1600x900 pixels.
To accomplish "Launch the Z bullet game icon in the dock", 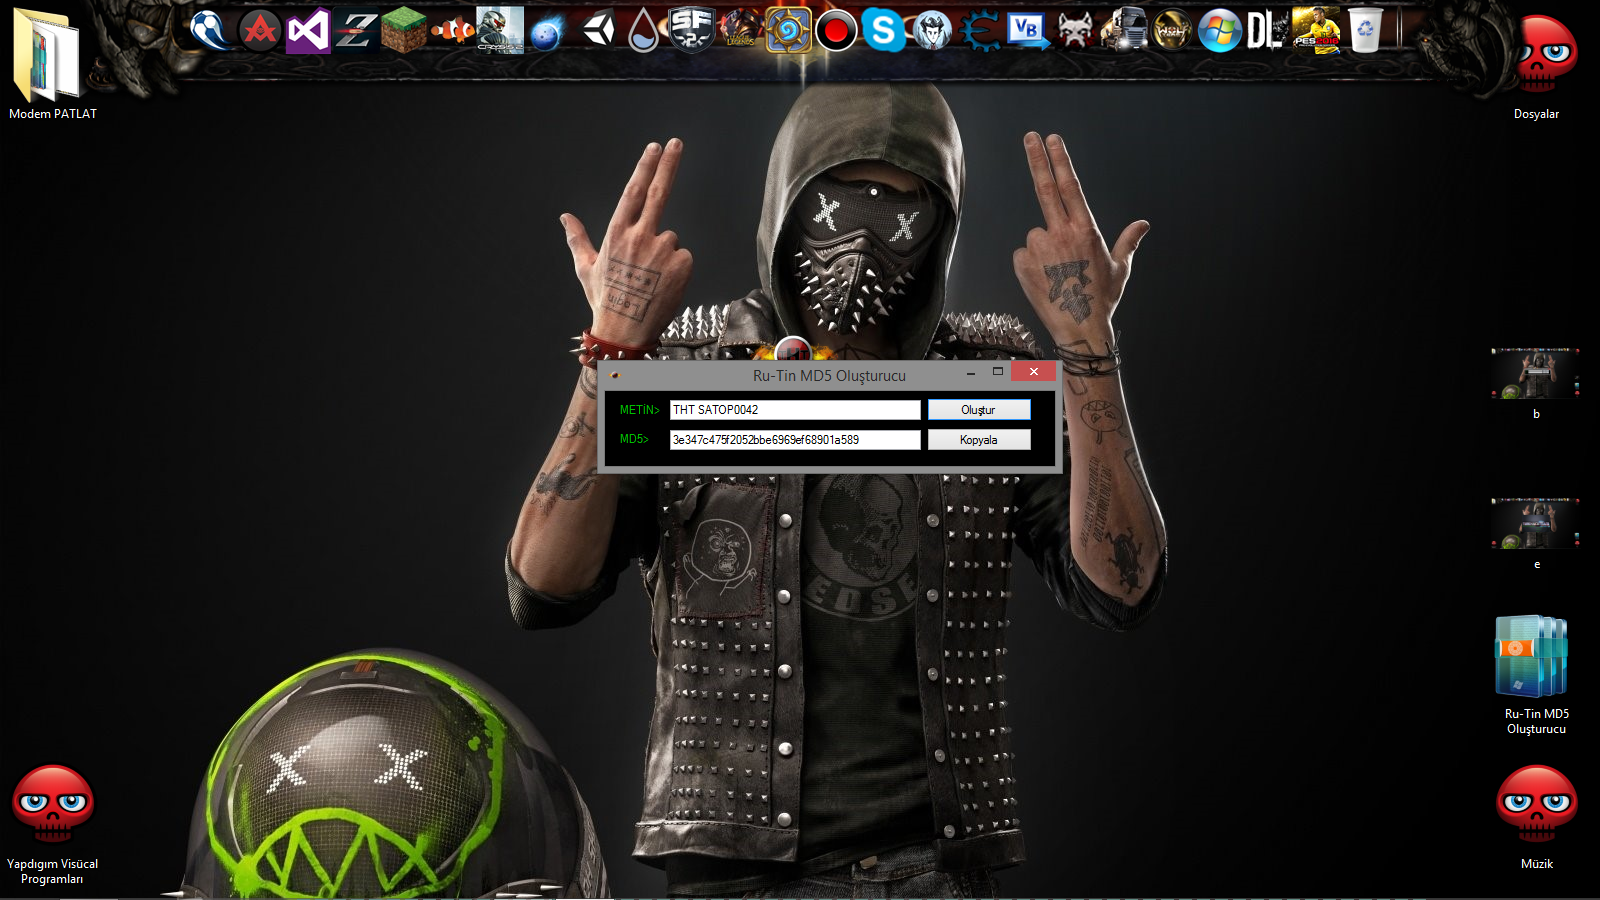I will (x=356, y=31).
